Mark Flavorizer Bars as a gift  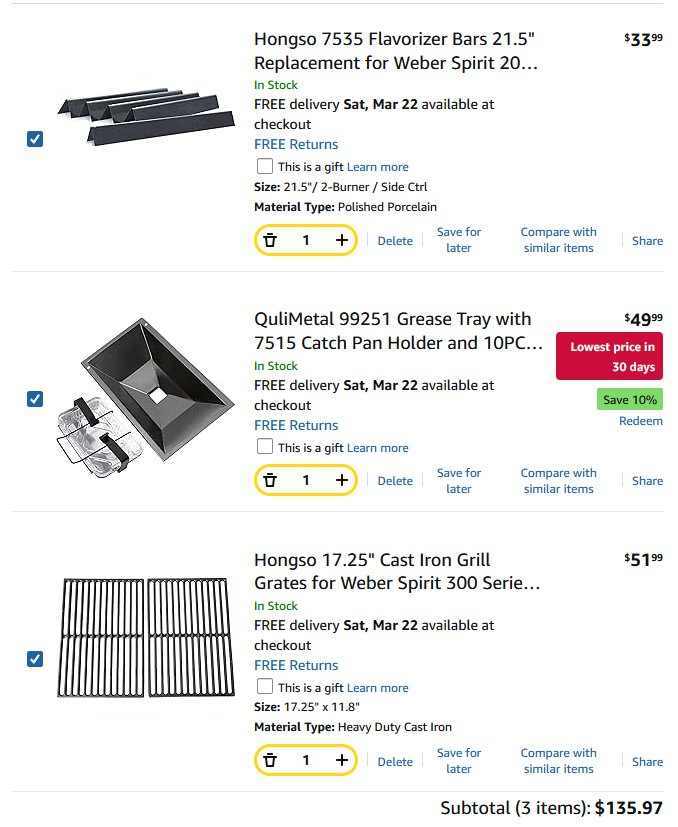click(265, 166)
